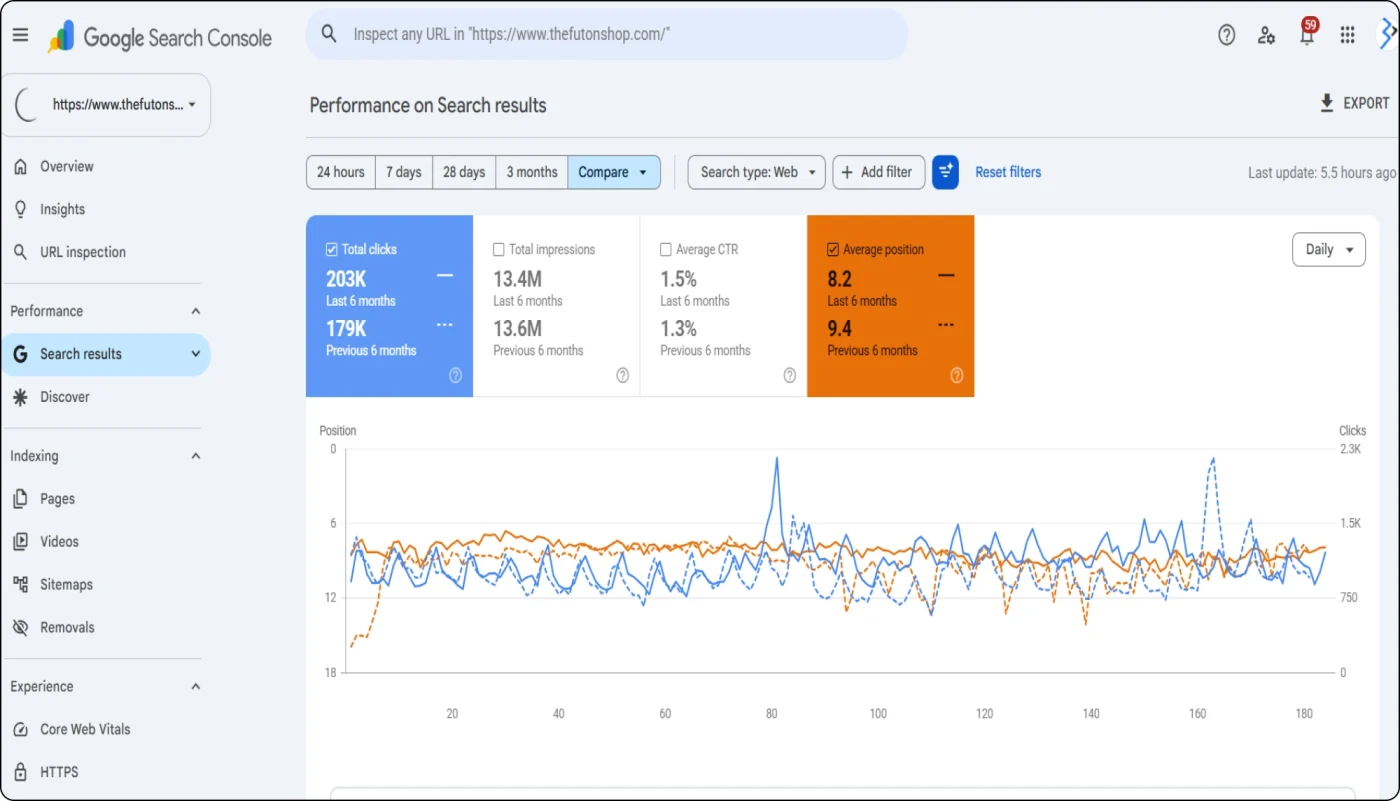Image resolution: width=1400 pixels, height=801 pixels.
Task: Open notifications bell with 59 badge
Action: coord(1307,33)
